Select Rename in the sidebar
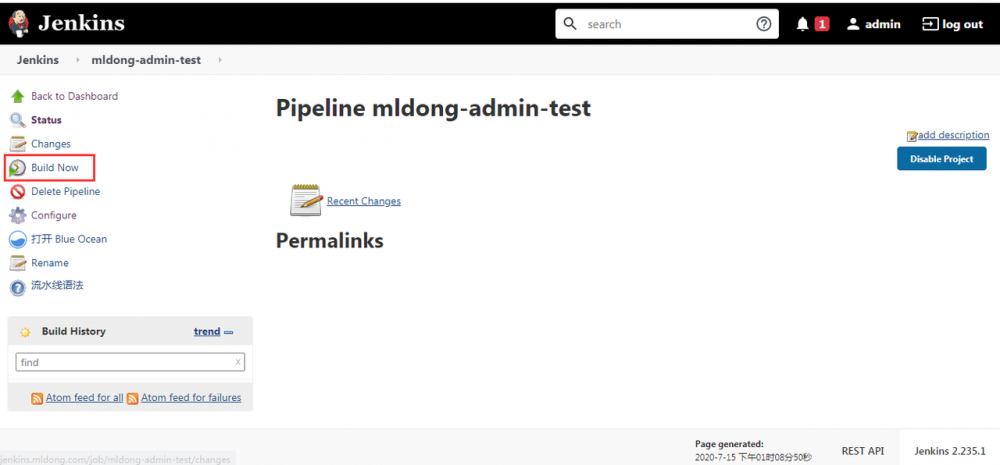The width and height of the screenshot is (1000, 465). coord(50,263)
